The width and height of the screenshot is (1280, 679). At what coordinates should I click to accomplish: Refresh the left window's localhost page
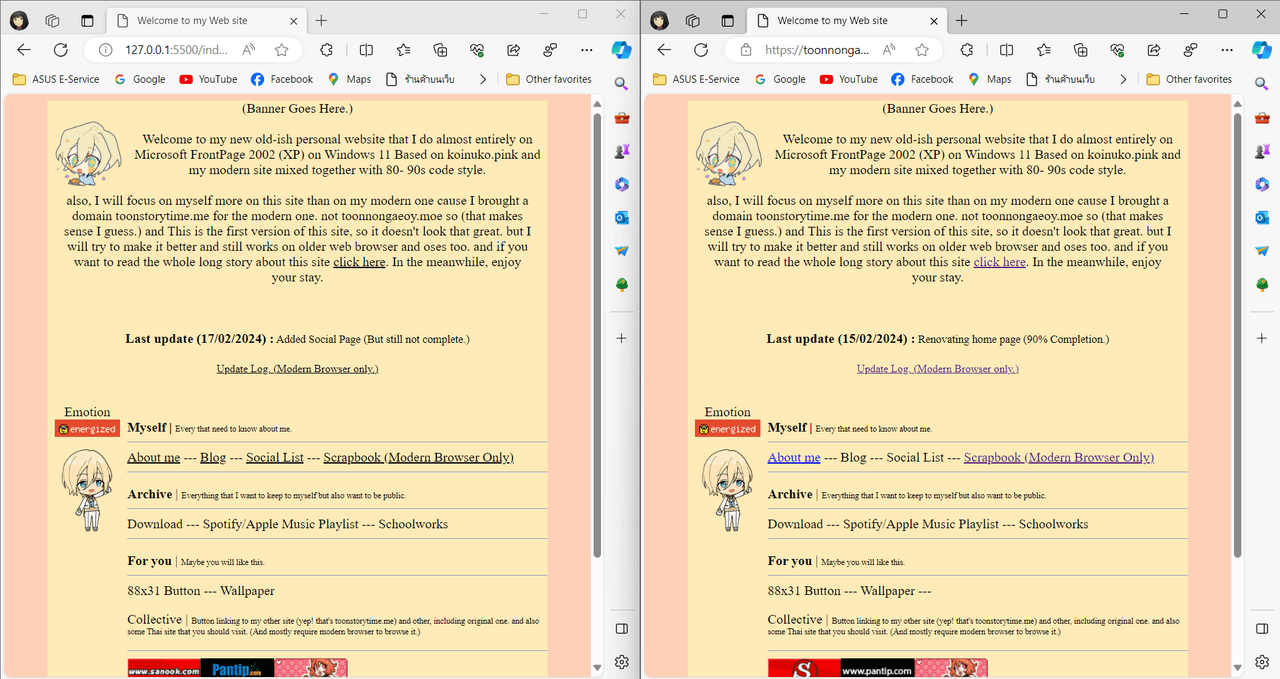point(61,50)
